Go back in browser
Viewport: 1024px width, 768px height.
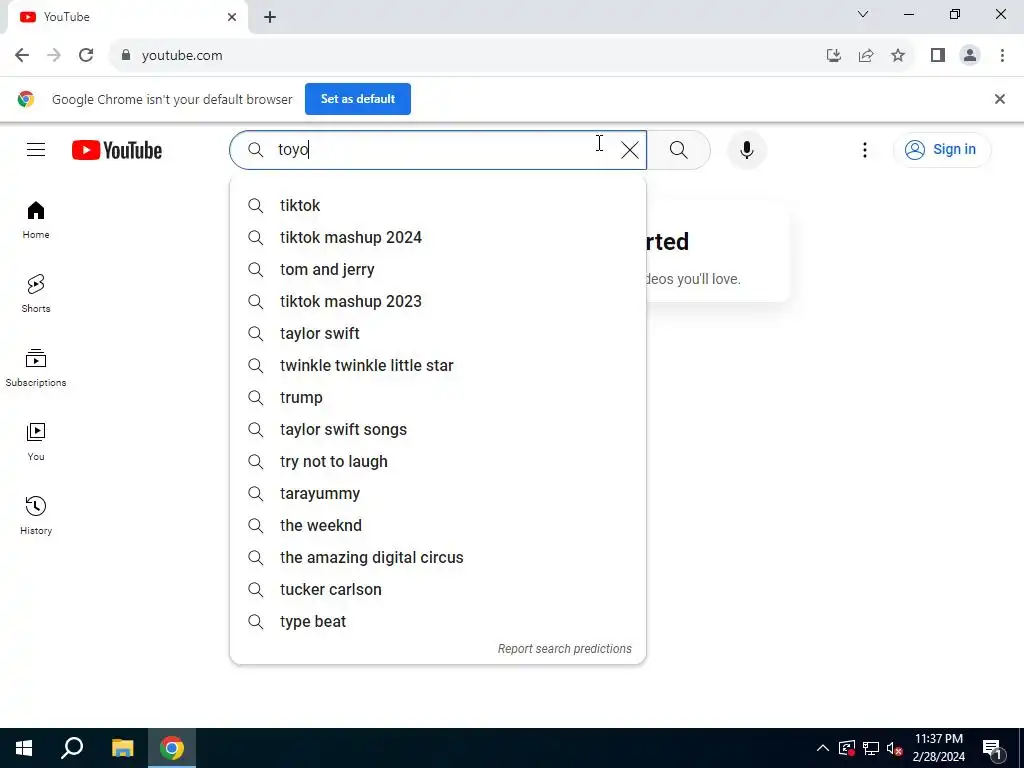[22, 56]
